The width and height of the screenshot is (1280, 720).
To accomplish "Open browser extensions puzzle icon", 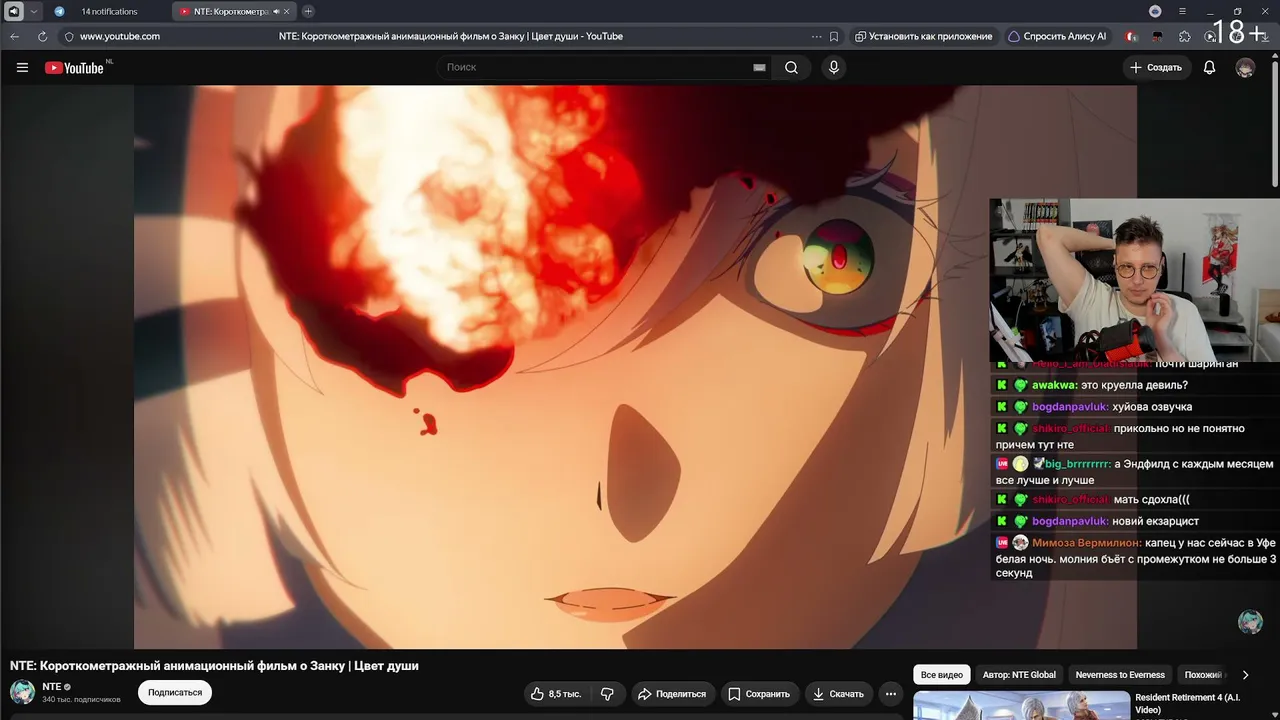I will (1185, 36).
